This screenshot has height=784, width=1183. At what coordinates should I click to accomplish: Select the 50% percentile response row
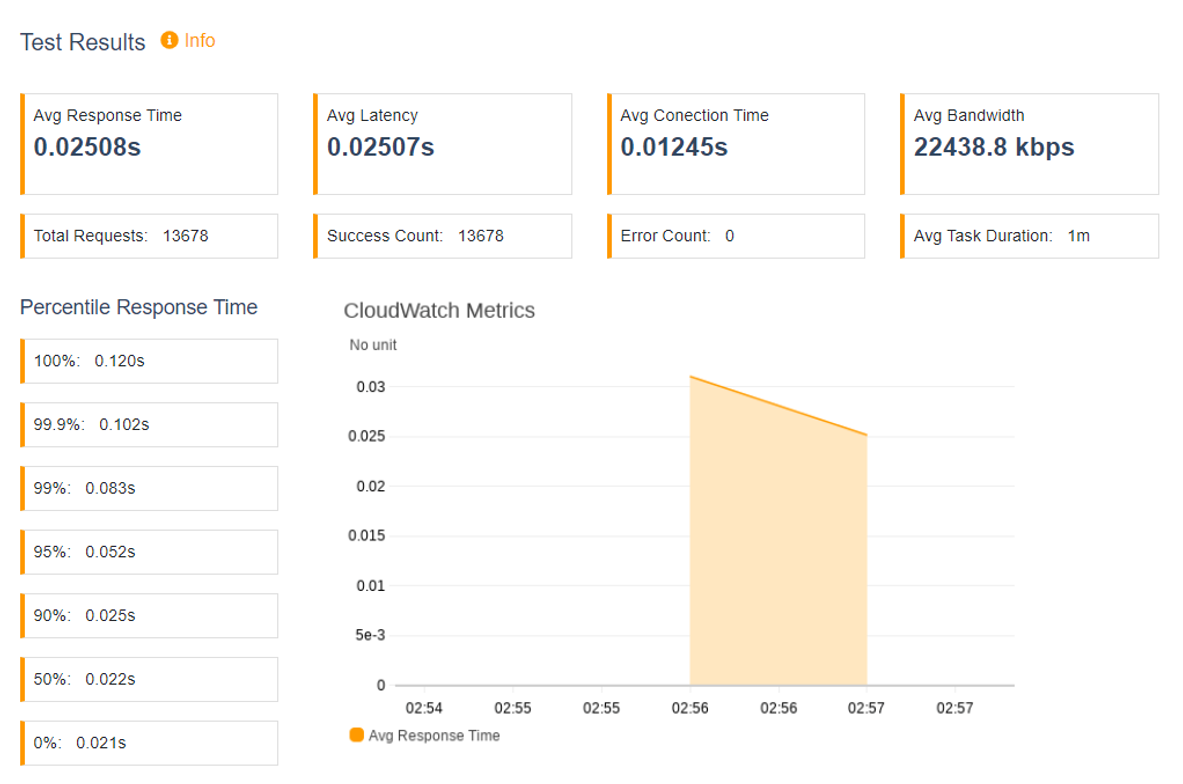pyautogui.click(x=149, y=680)
